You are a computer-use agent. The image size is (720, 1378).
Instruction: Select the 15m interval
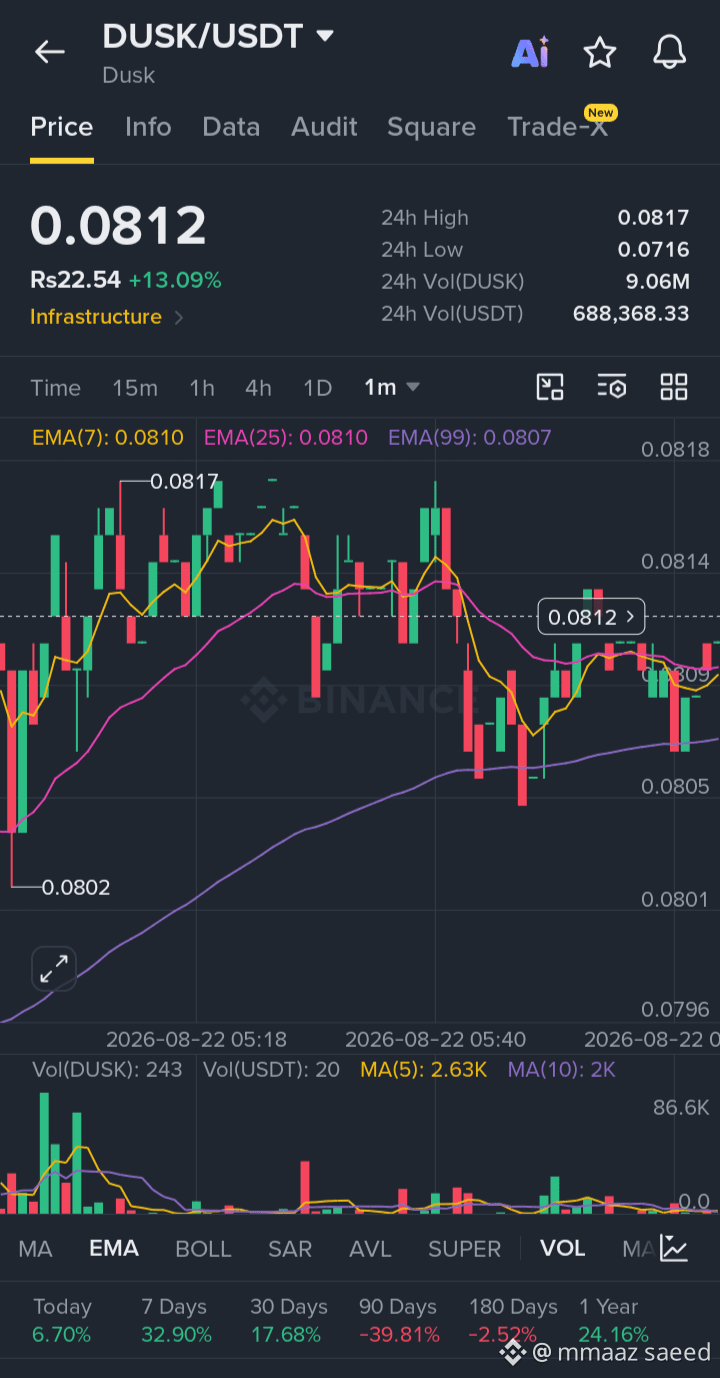135,388
